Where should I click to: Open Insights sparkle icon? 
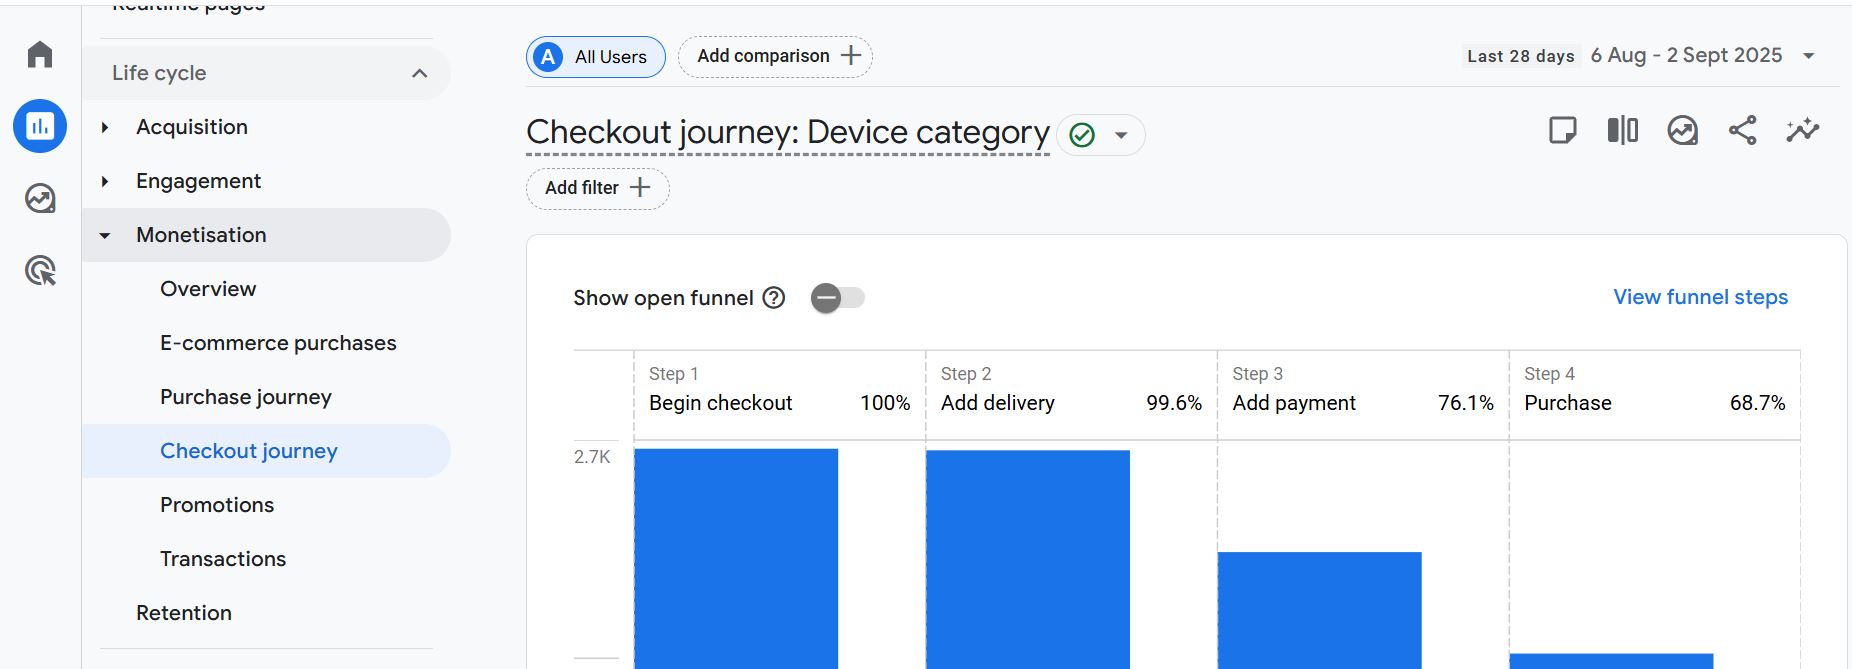[x=1802, y=131]
